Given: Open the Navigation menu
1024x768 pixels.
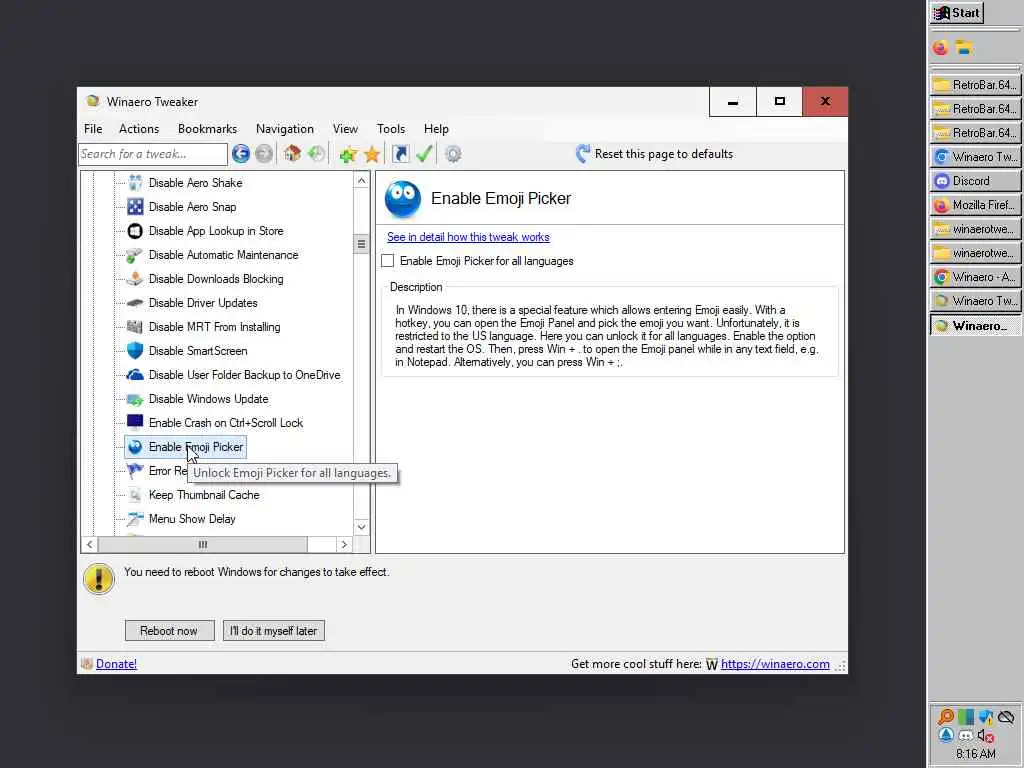Looking at the screenshot, I should (x=285, y=129).
